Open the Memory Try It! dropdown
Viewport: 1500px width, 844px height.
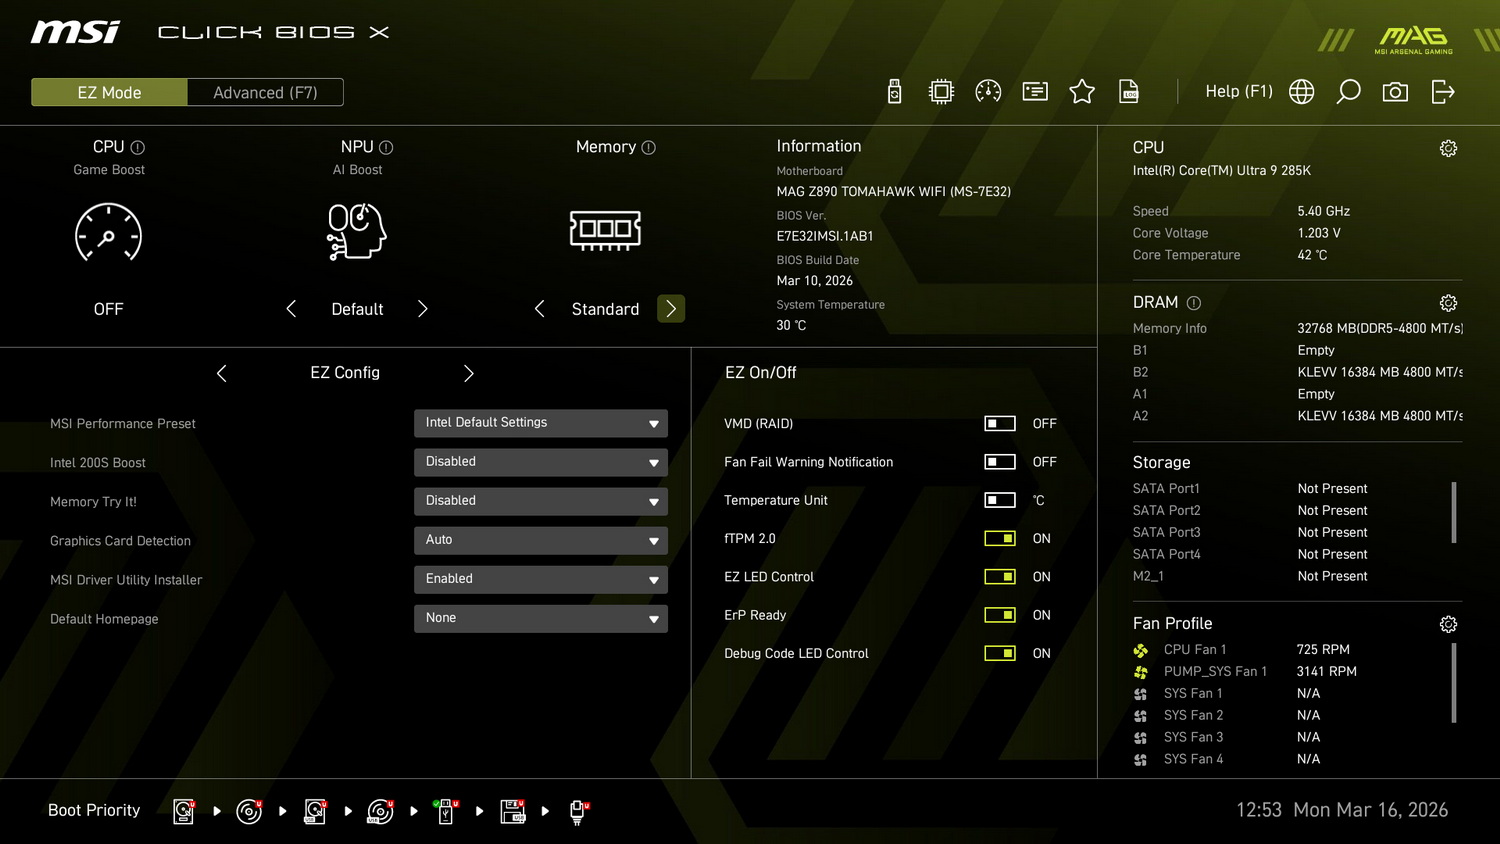(540, 501)
